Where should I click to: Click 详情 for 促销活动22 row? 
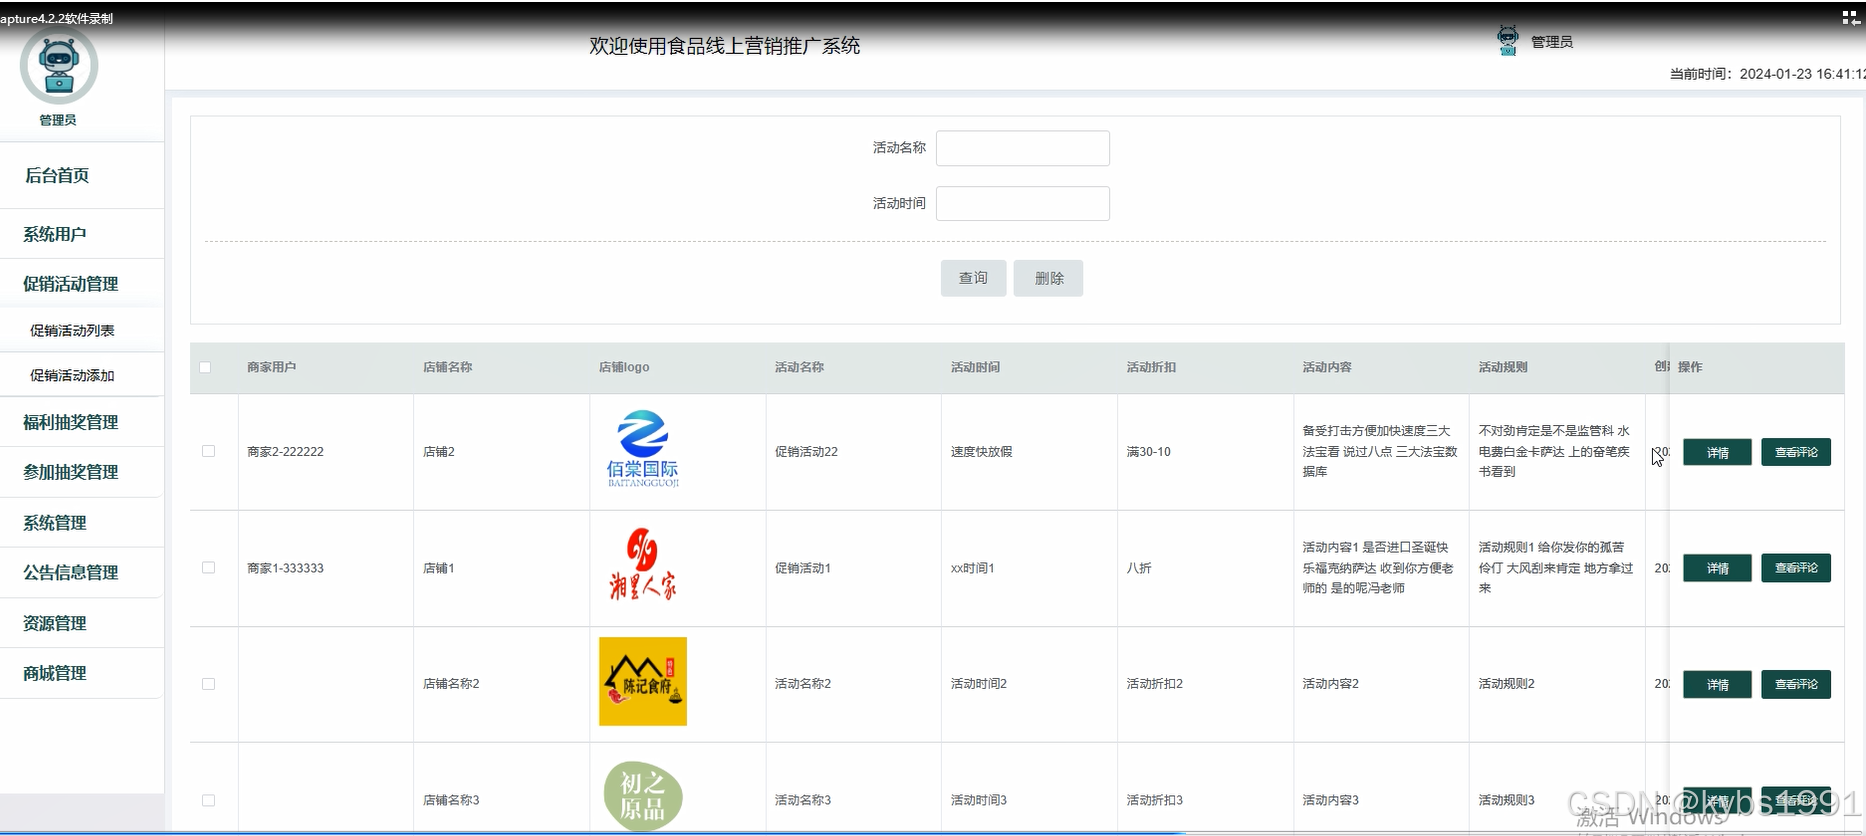click(x=1717, y=452)
